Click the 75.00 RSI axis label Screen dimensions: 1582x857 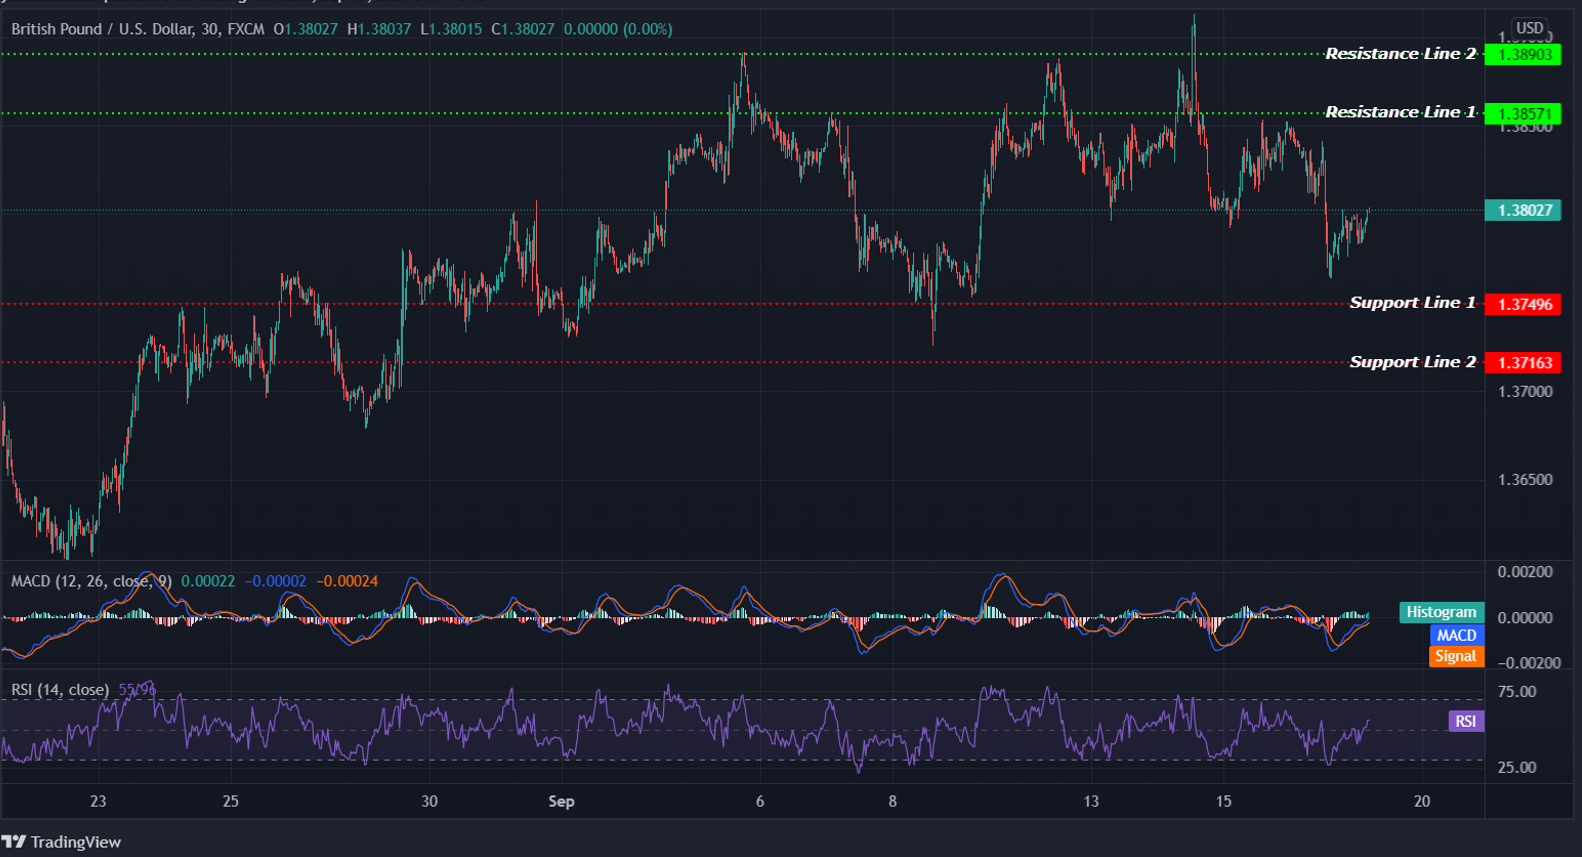[x=1517, y=691]
